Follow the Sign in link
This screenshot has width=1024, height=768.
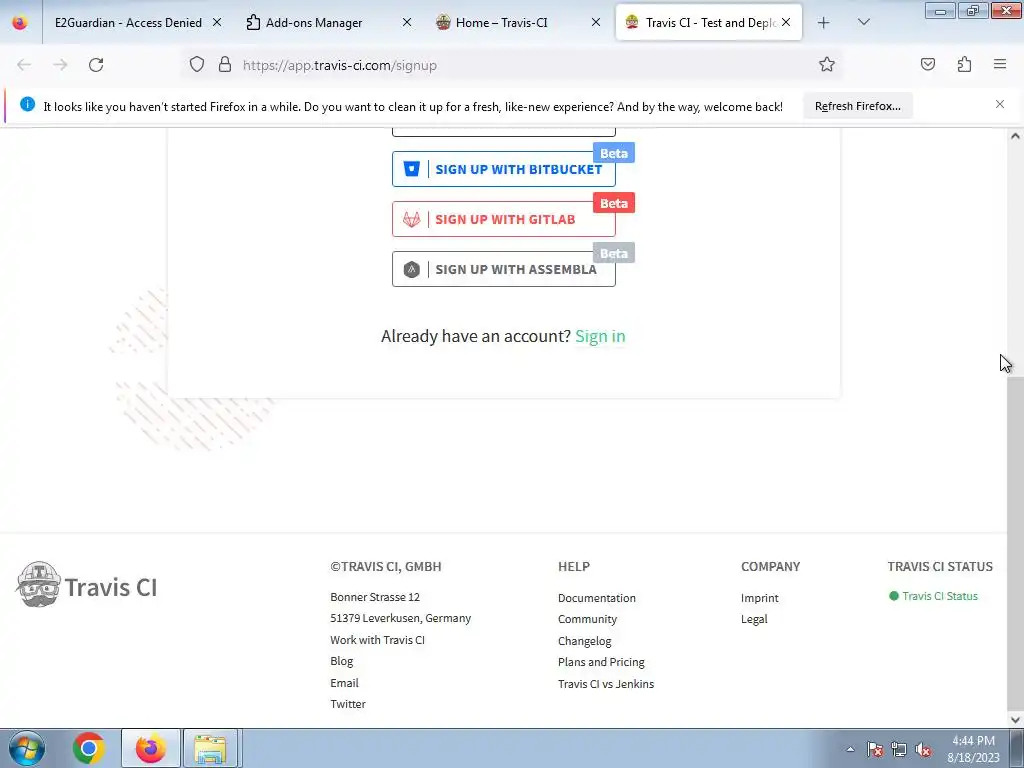pyautogui.click(x=600, y=336)
